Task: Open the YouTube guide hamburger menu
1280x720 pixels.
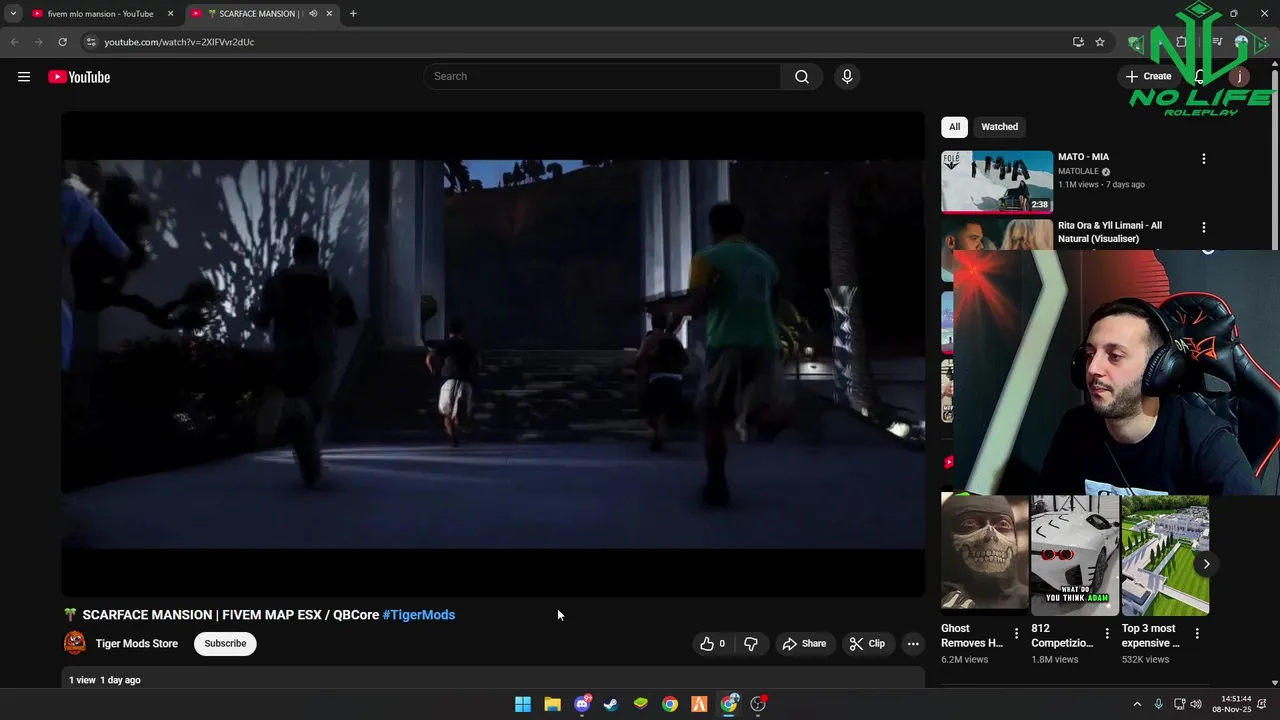Action: coord(24,77)
